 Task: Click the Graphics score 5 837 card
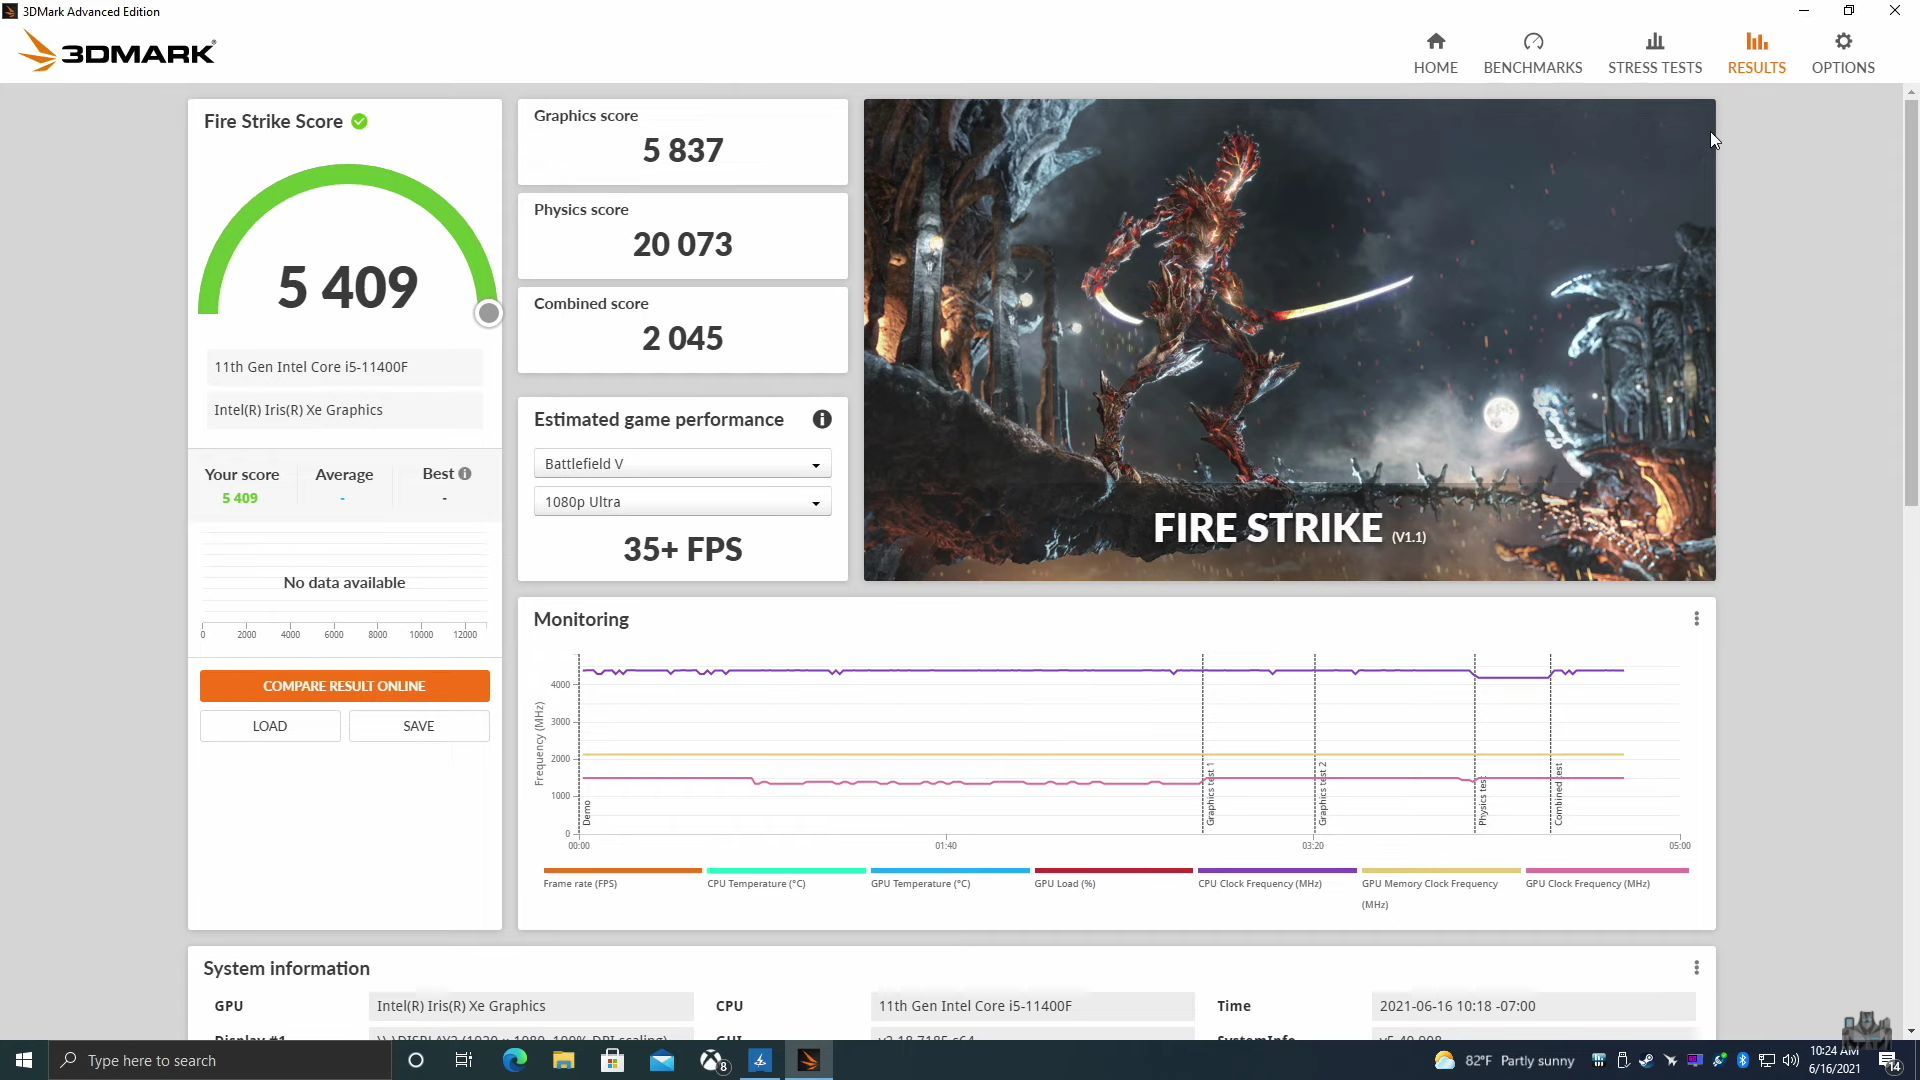[682, 142]
